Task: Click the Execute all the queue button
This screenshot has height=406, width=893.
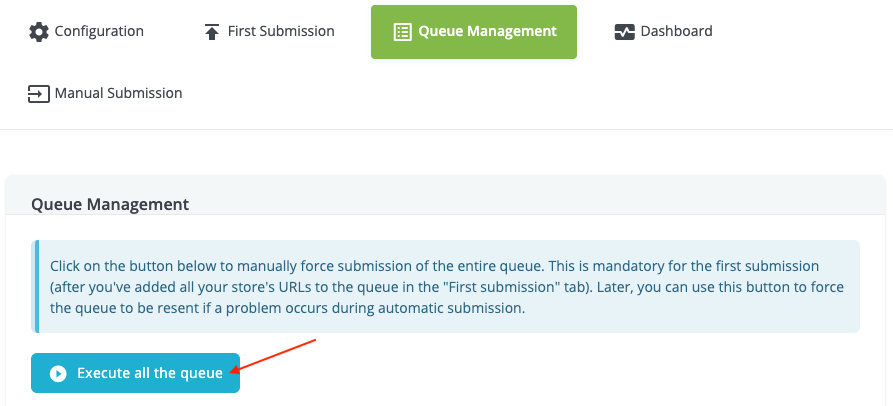Action: click(x=136, y=373)
